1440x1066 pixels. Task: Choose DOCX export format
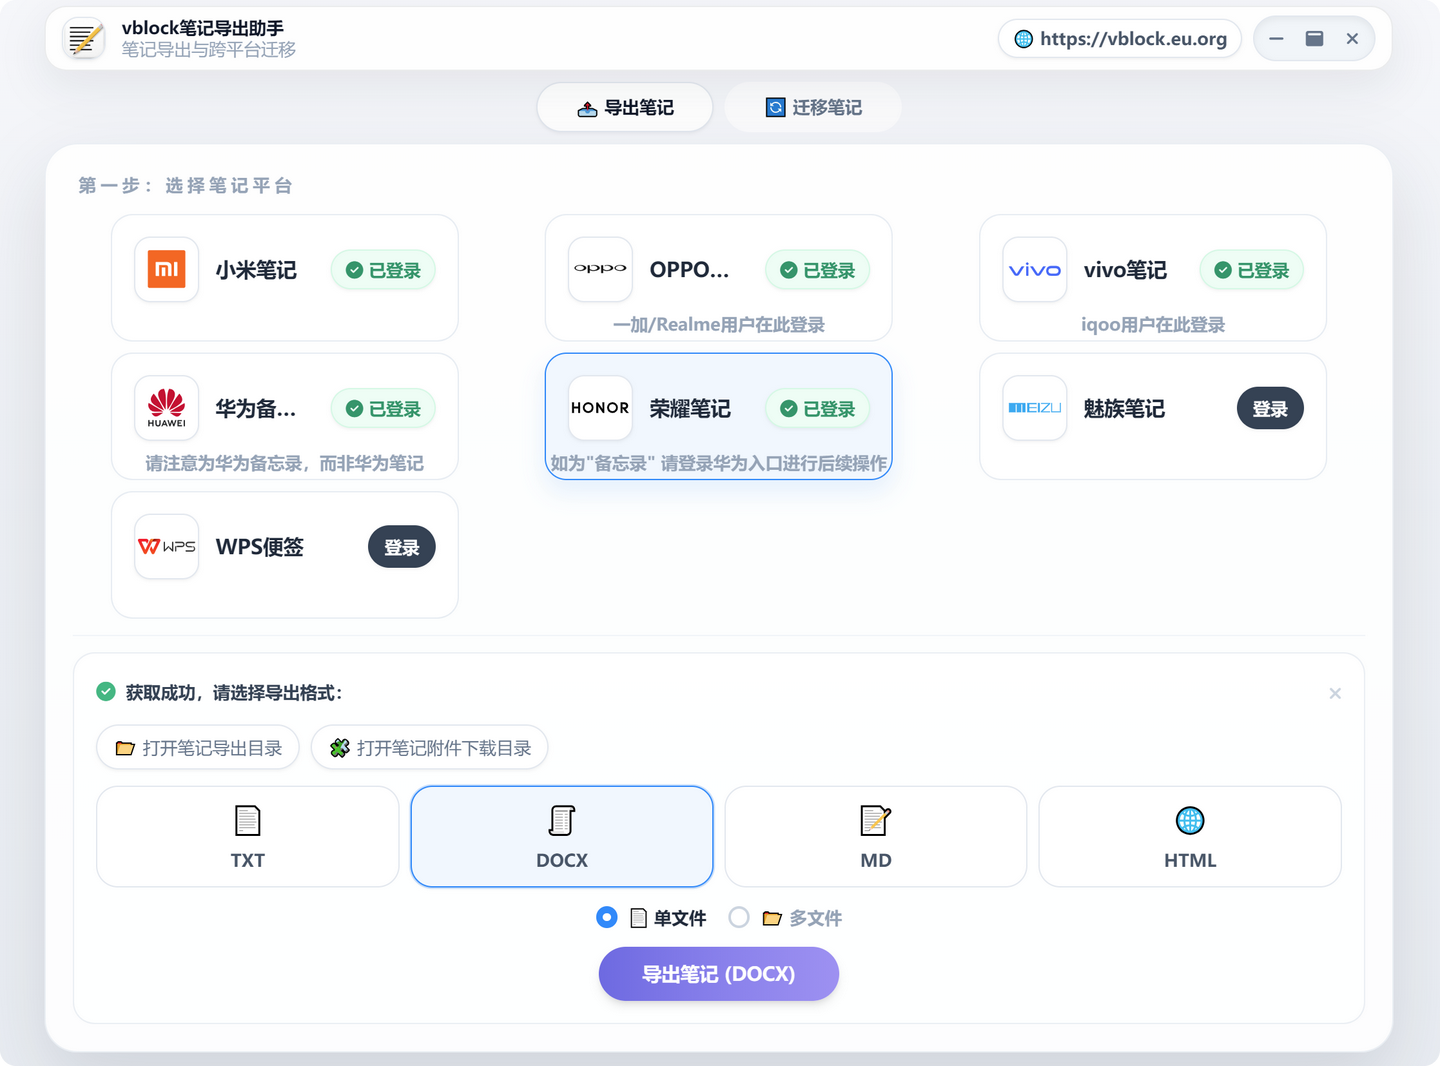562,837
